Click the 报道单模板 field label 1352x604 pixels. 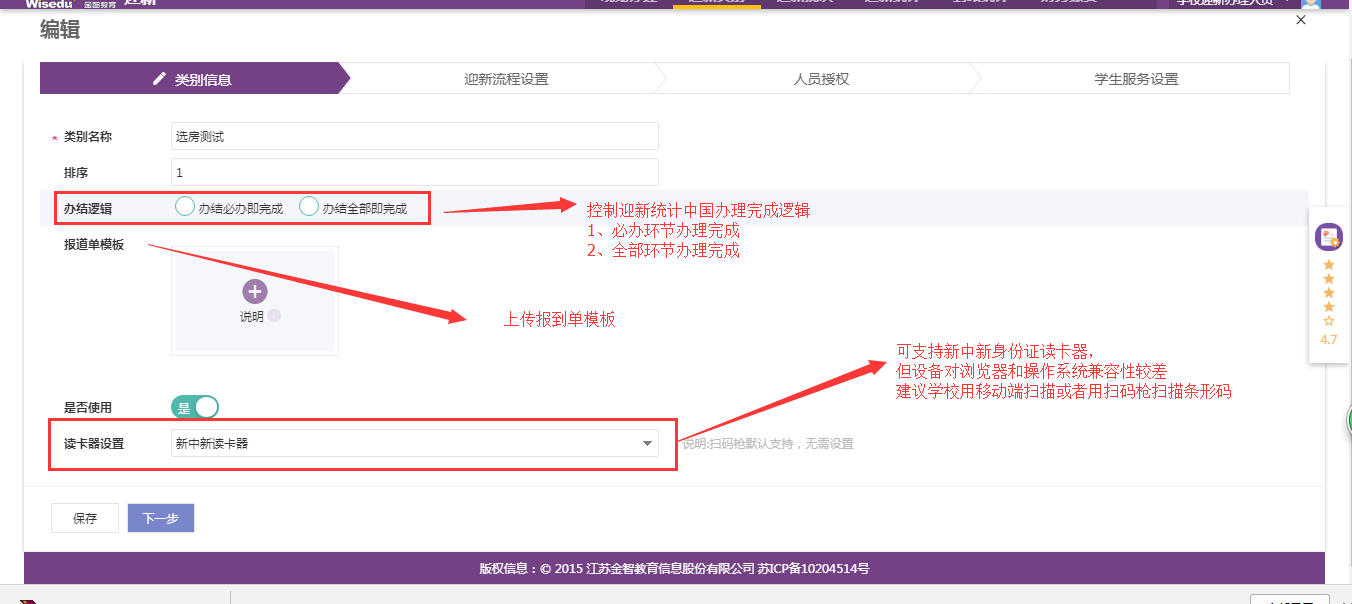94,244
